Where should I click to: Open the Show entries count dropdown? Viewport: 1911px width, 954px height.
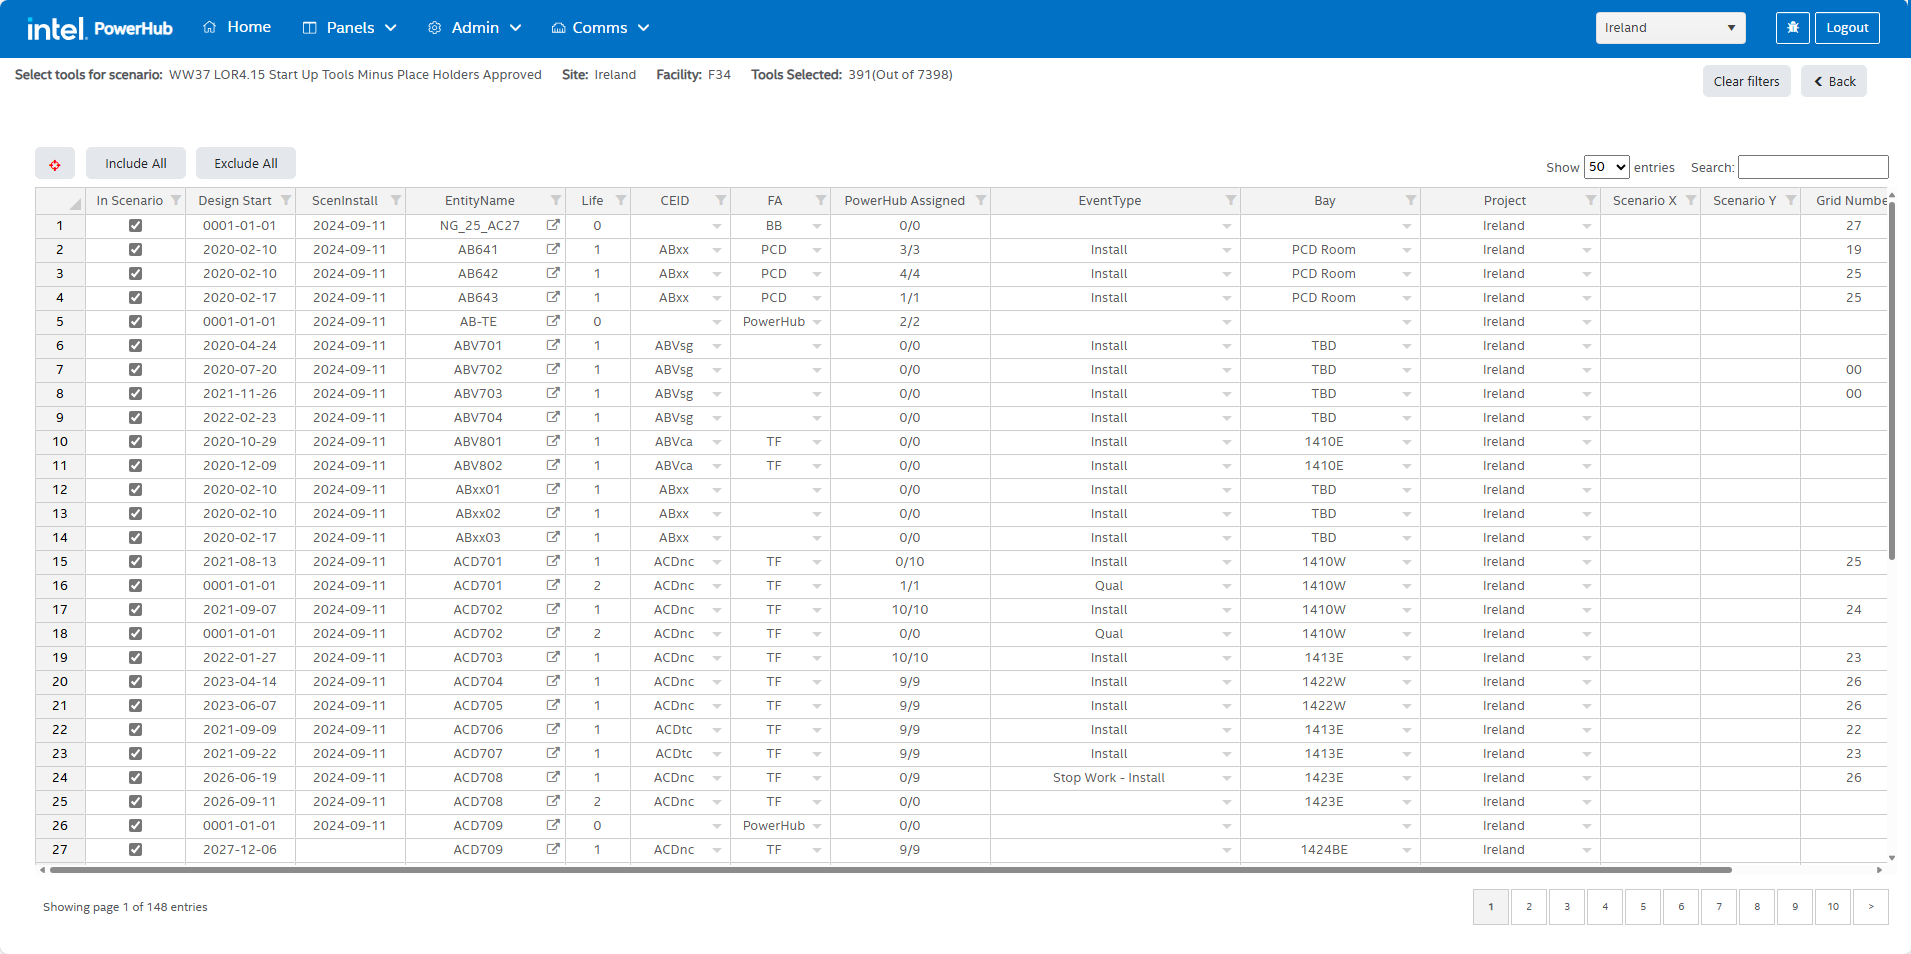pos(1606,167)
